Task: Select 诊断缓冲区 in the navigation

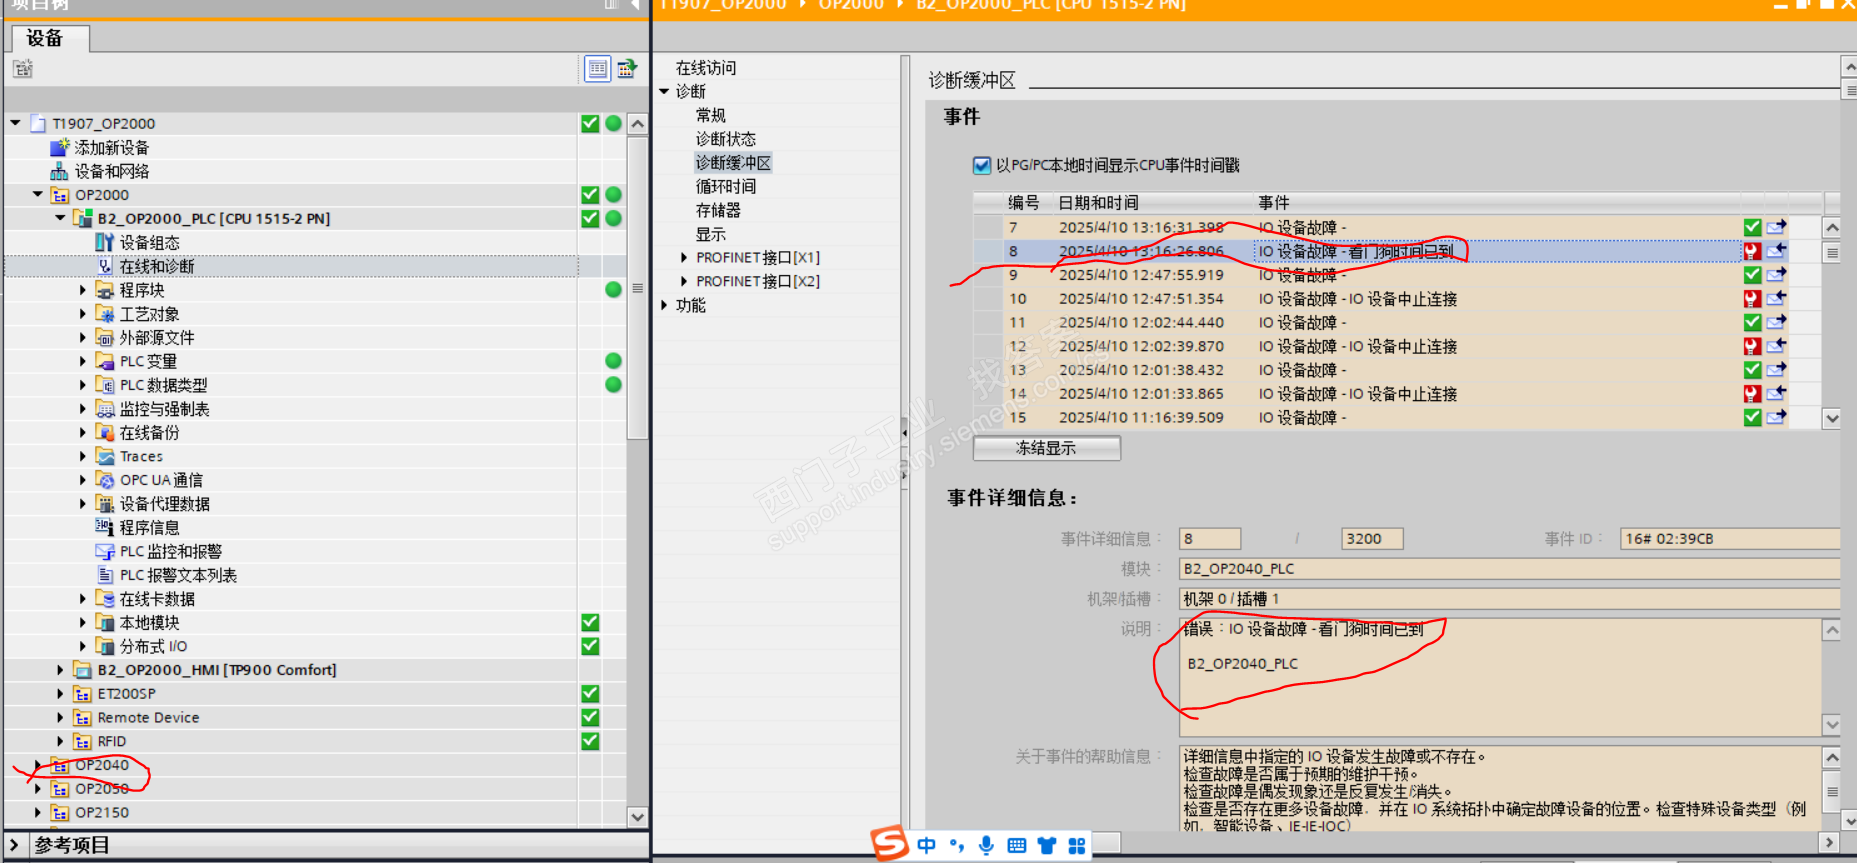Action: point(733,162)
